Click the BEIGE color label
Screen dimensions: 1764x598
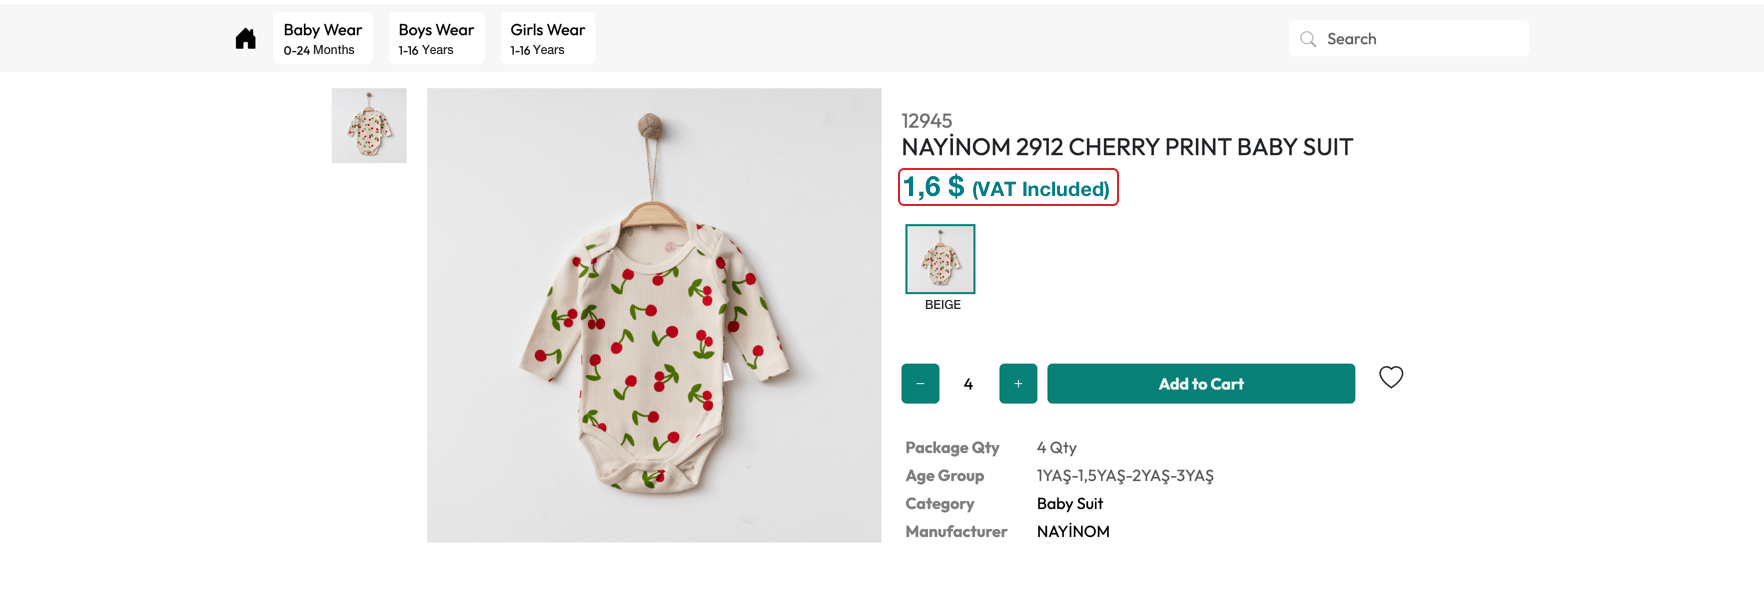point(942,305)
